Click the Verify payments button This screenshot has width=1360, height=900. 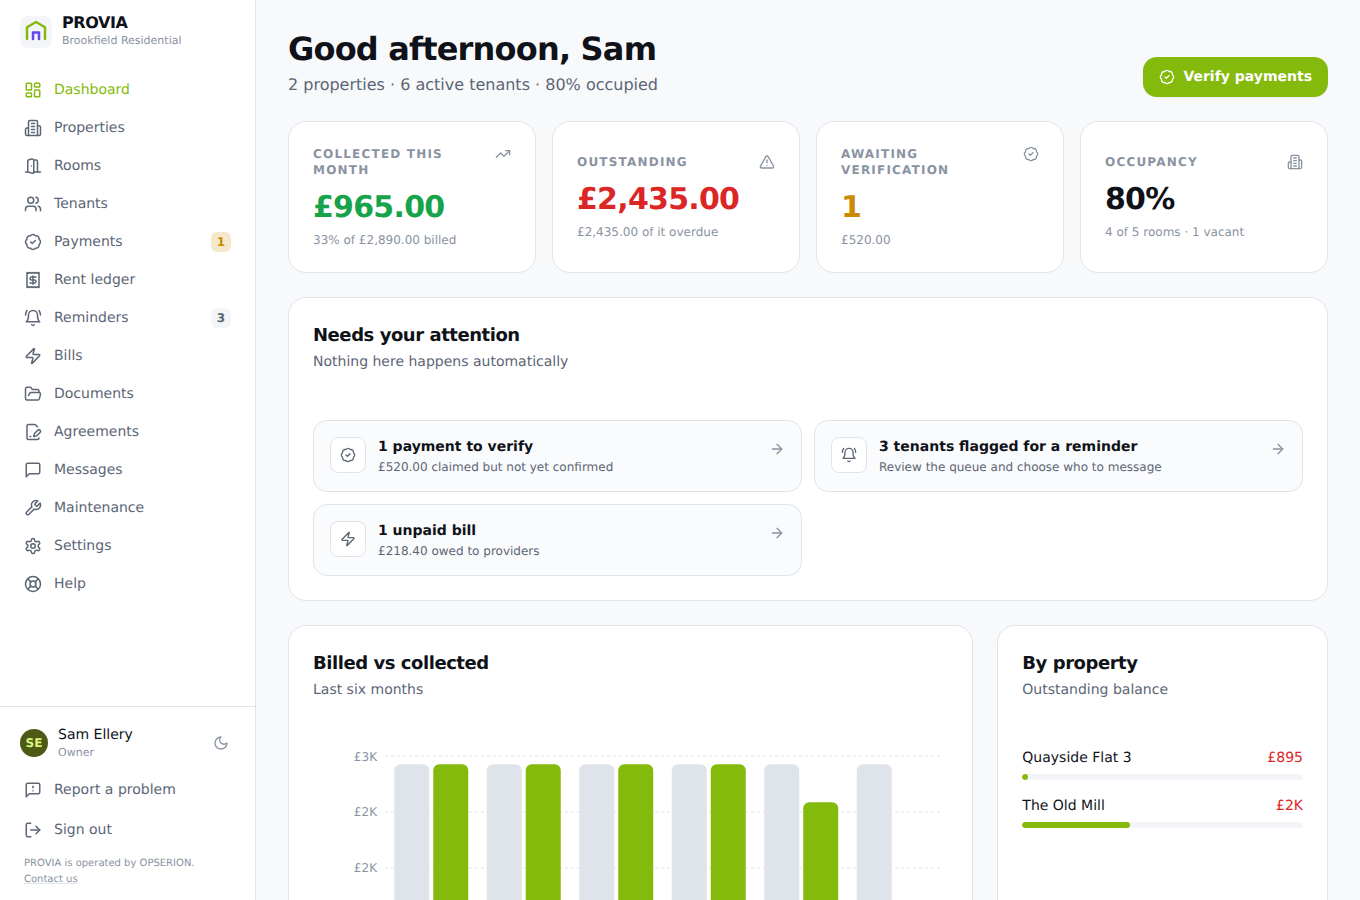[1235, 77]
